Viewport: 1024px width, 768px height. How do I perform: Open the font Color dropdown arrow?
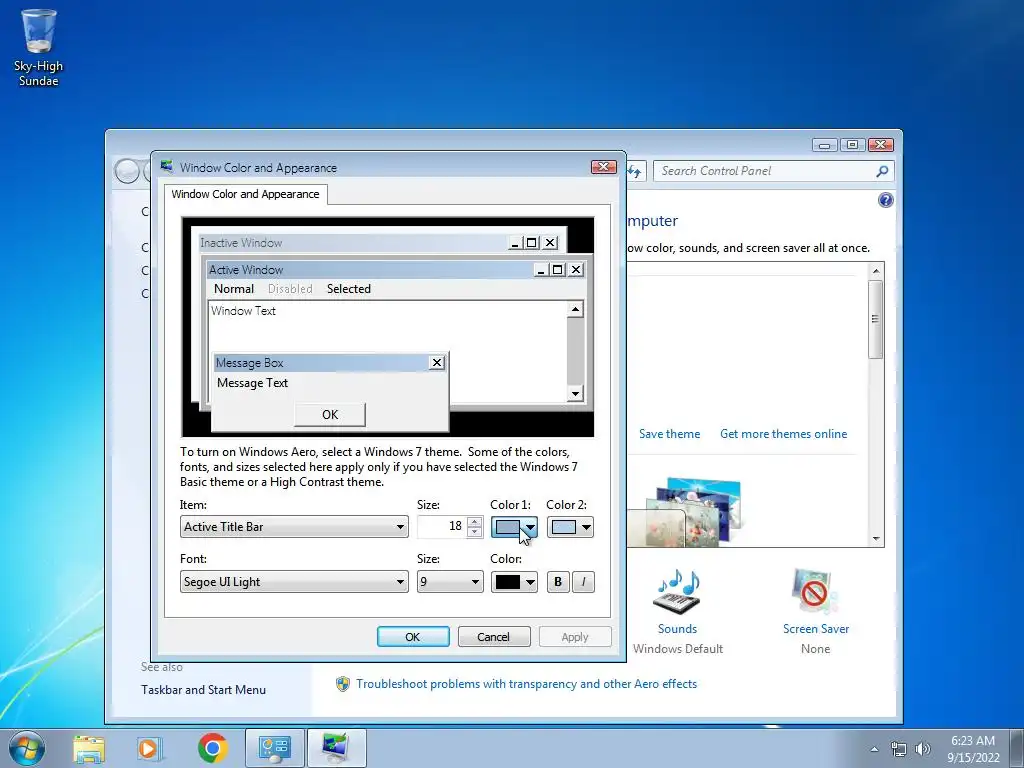pyautogui.click(x=530, y=582)
